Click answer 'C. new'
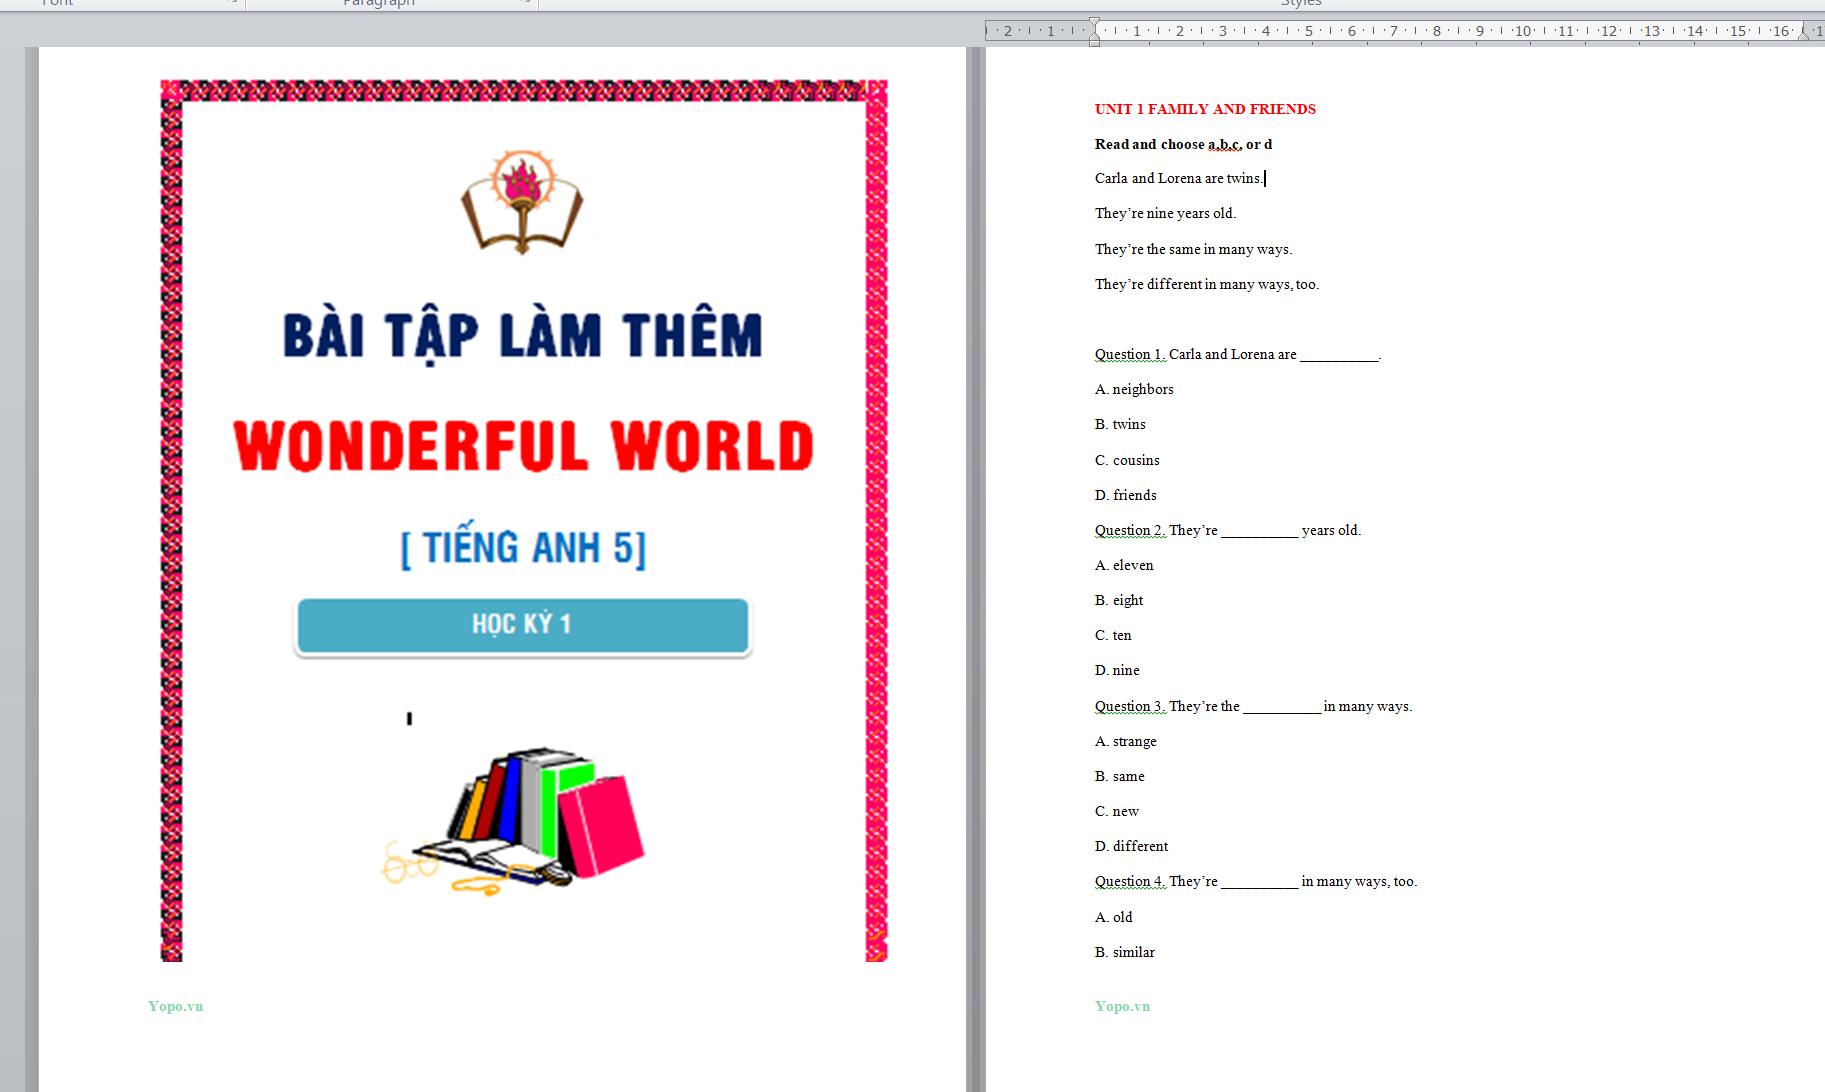The width and height of the screenshot is (1825, 1092). point(1116,811)
